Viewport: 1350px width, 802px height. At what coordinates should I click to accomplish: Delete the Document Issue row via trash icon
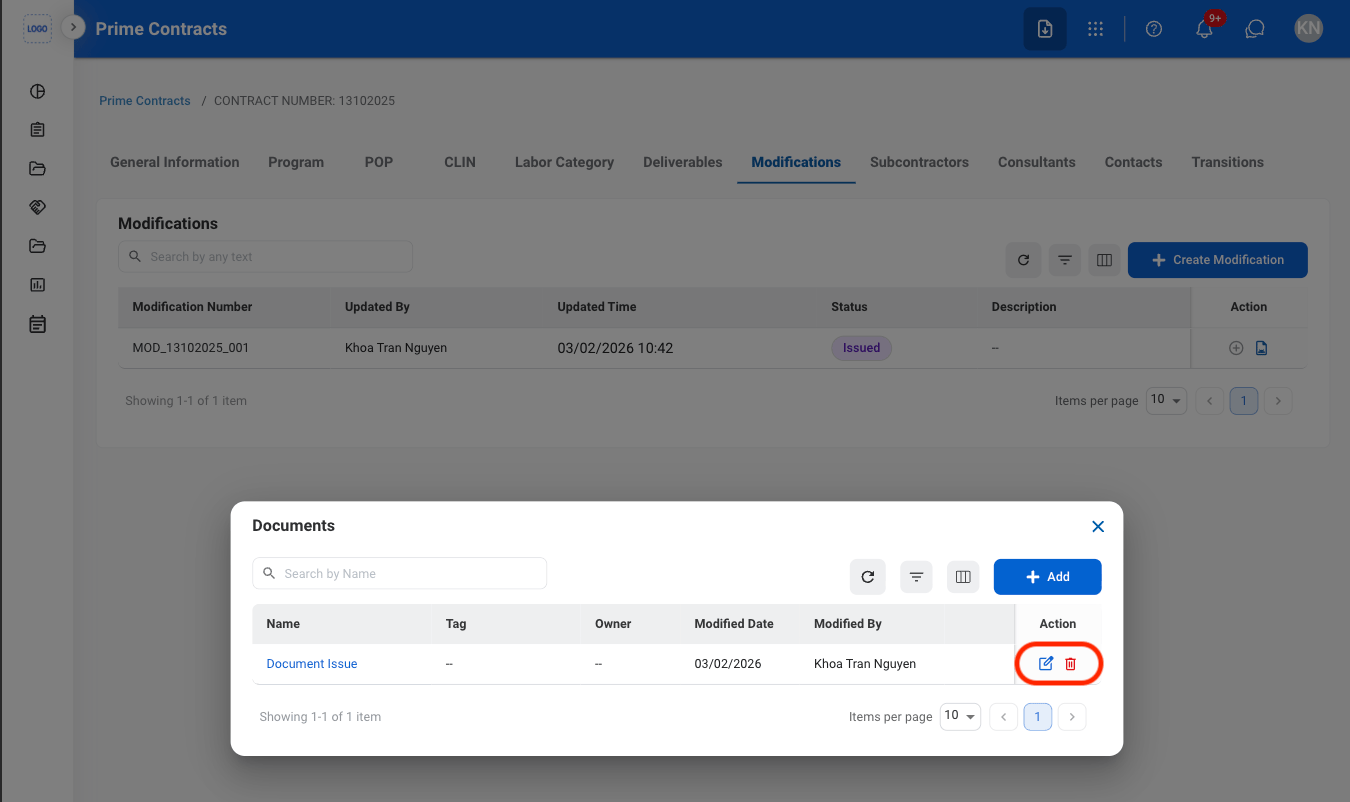1070,664
